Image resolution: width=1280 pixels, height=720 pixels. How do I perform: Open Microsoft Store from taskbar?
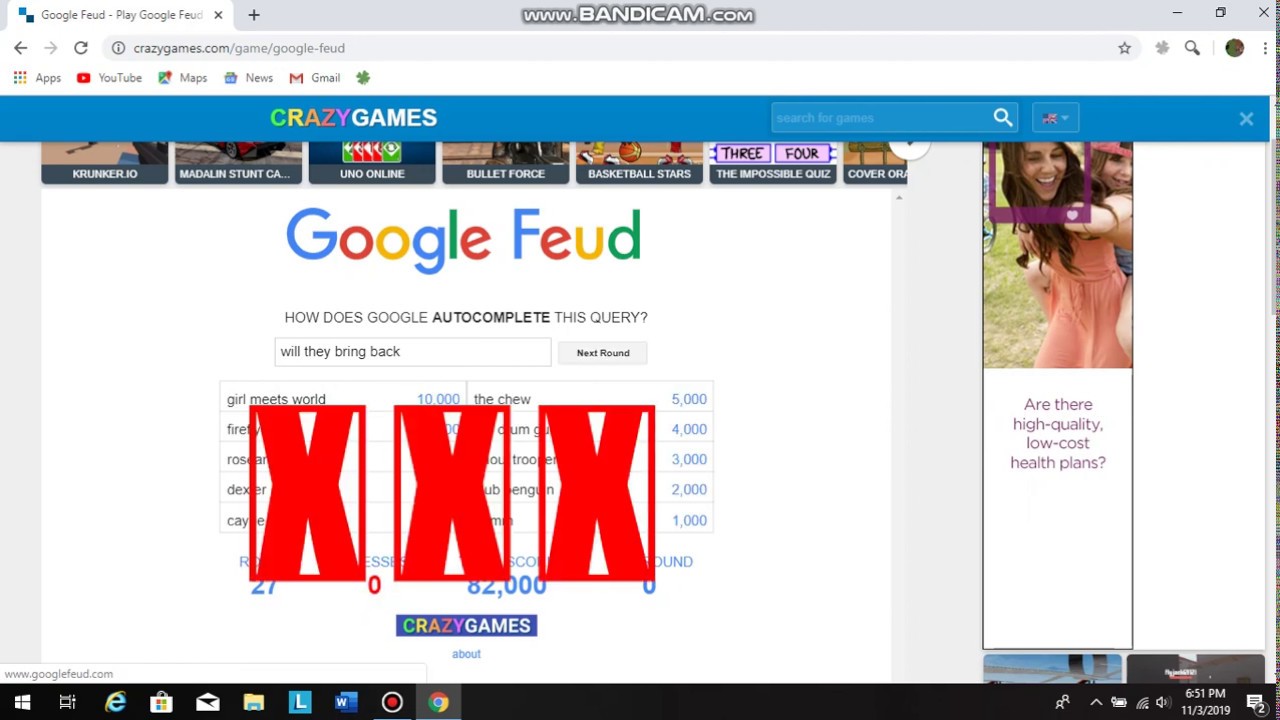[161, 702]
